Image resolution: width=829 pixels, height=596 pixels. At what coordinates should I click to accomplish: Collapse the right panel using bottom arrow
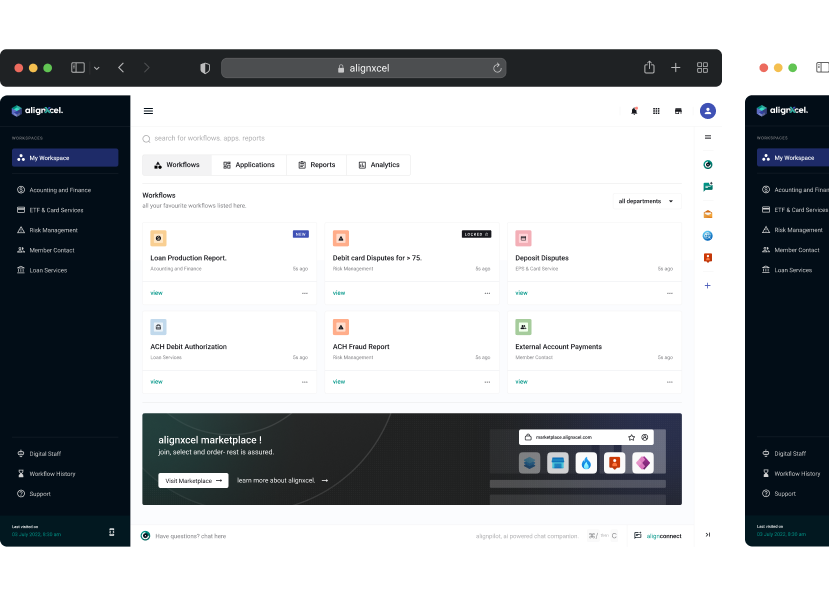click(708, 535)
